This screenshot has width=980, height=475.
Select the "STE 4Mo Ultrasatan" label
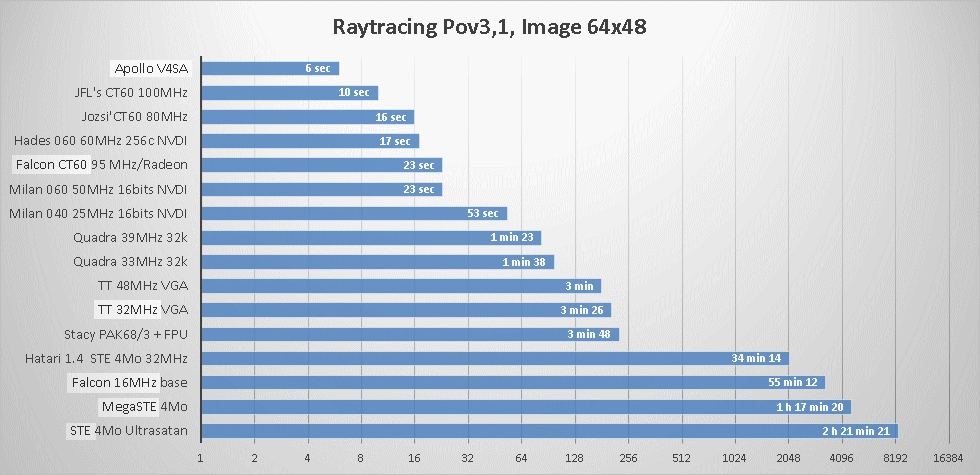click(x=129, y=431)
